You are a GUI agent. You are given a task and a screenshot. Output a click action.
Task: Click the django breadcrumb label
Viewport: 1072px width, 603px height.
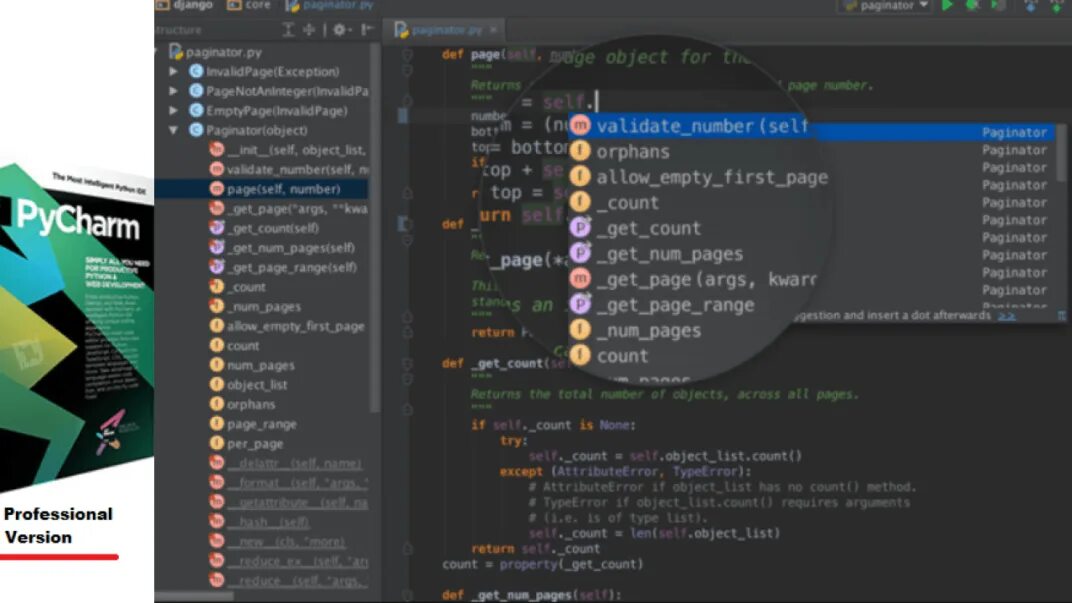tap(192, 5)
